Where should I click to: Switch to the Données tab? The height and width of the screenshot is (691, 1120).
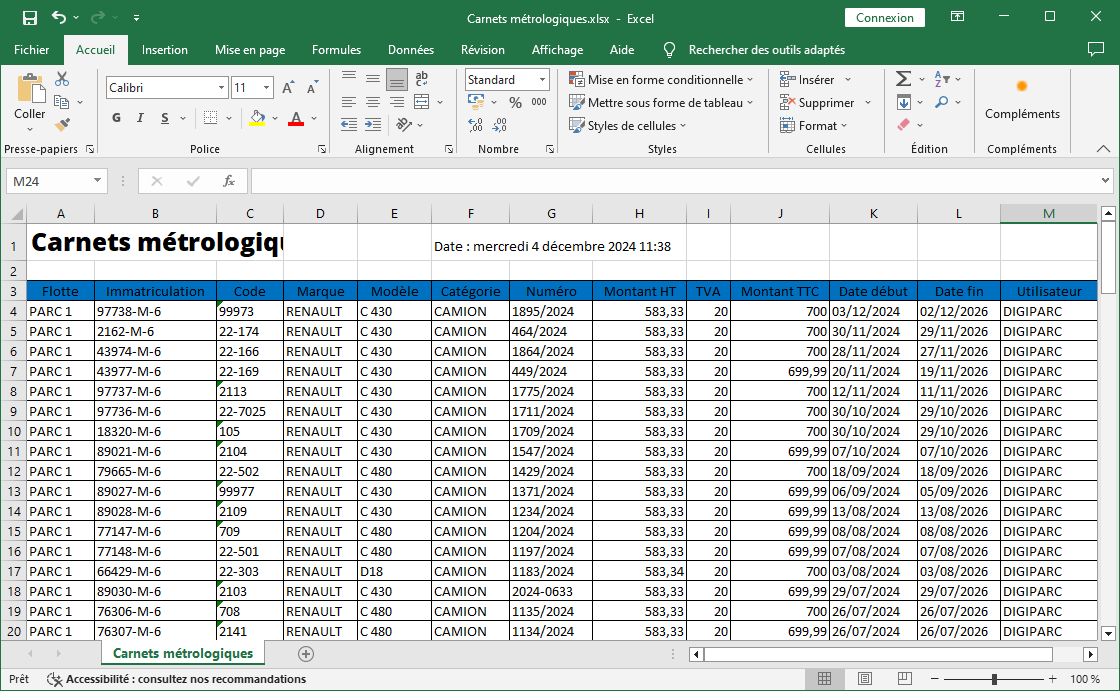[x=411, y=49]
